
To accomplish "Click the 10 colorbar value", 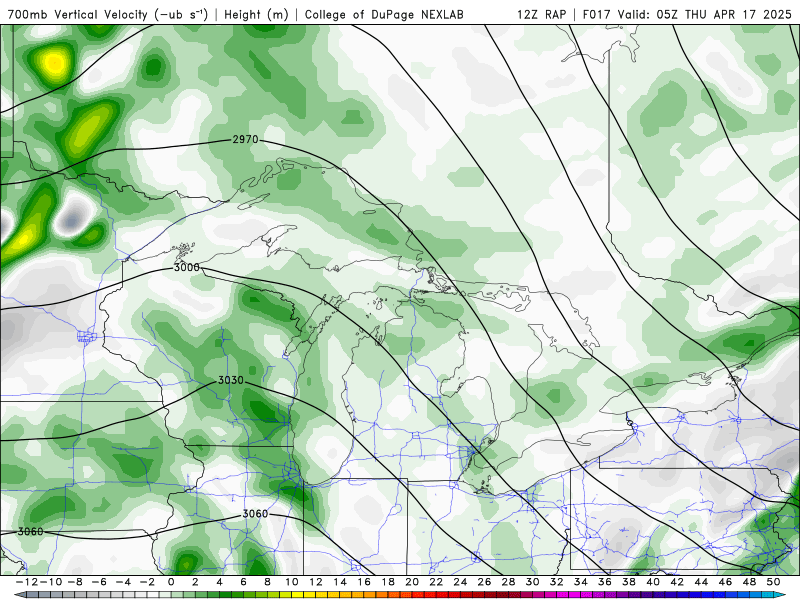I will pyautogui.click(x=291, y=582).
